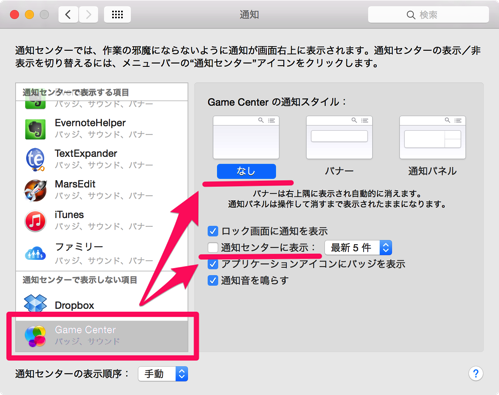Image resolution: width=499 pixels, height=395 pixels.
Task: Click the 通知パネル style preview thumbnail
Action: pos(432,137)
